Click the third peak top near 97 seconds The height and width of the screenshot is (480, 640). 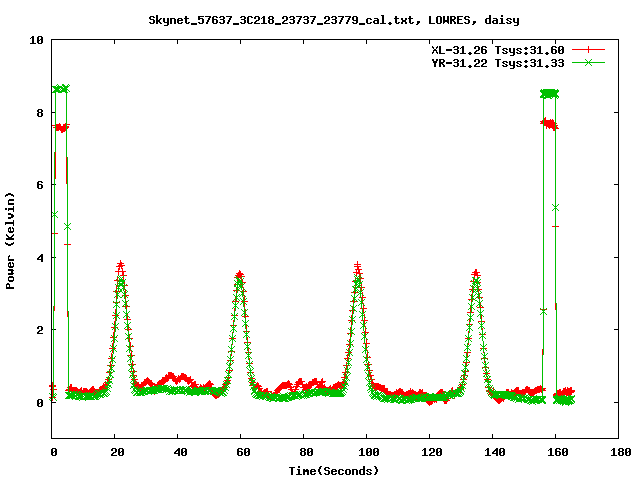(357, 267)
